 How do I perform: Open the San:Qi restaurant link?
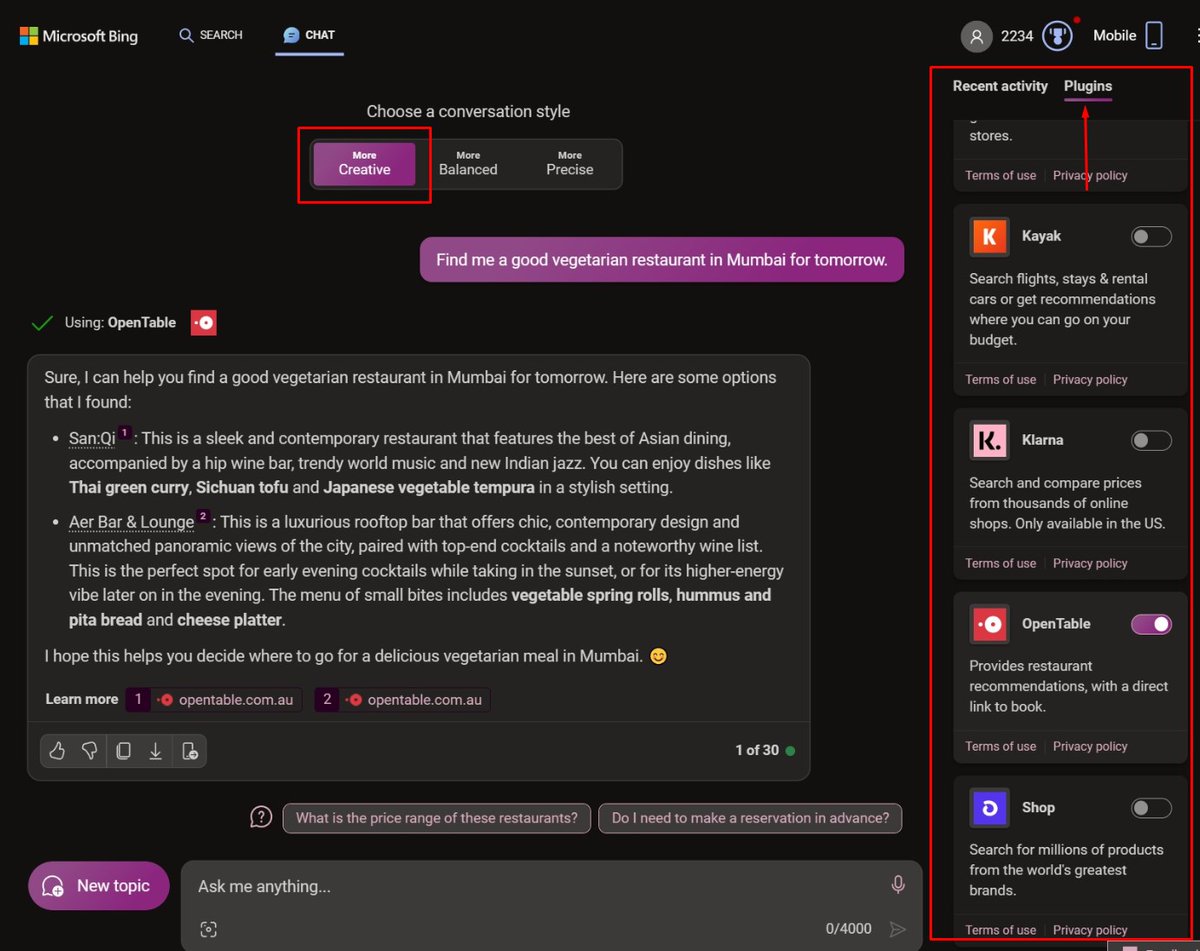[92, 438]
